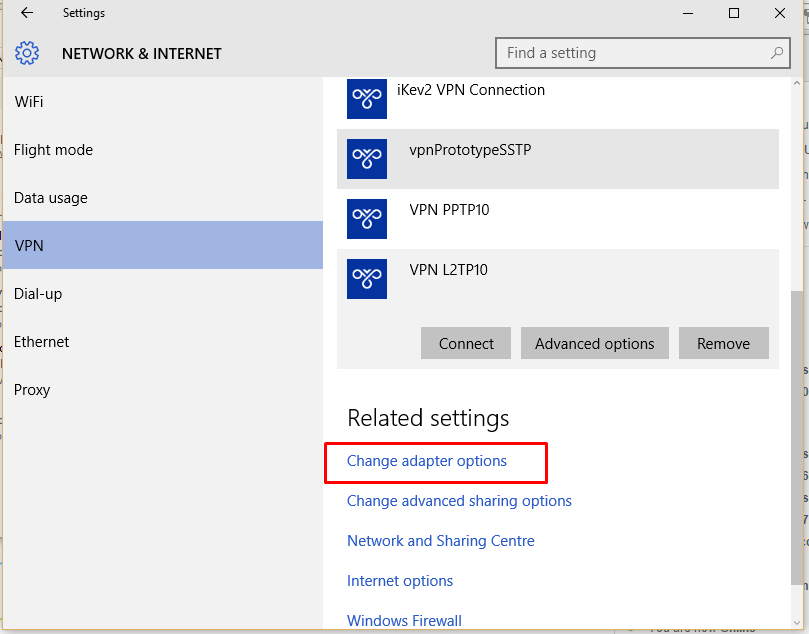Close the Settings window

tap(780, 13)
